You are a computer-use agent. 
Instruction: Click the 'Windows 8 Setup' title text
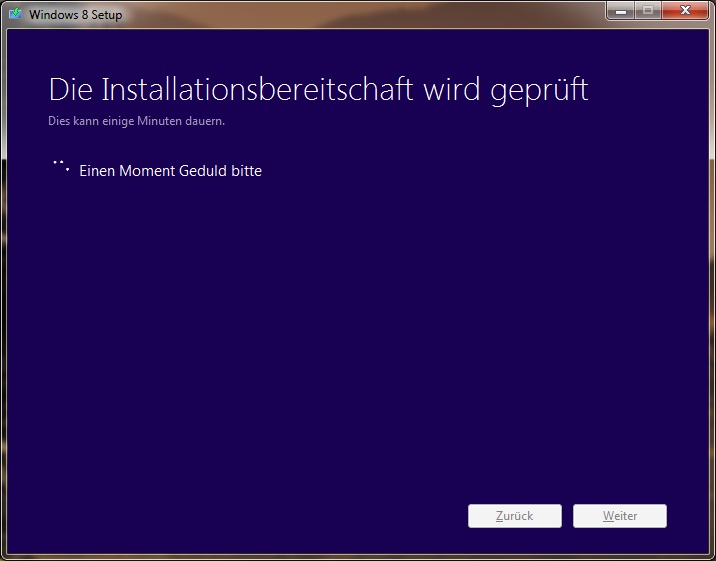pyautogui.click(x=75, y=15)
